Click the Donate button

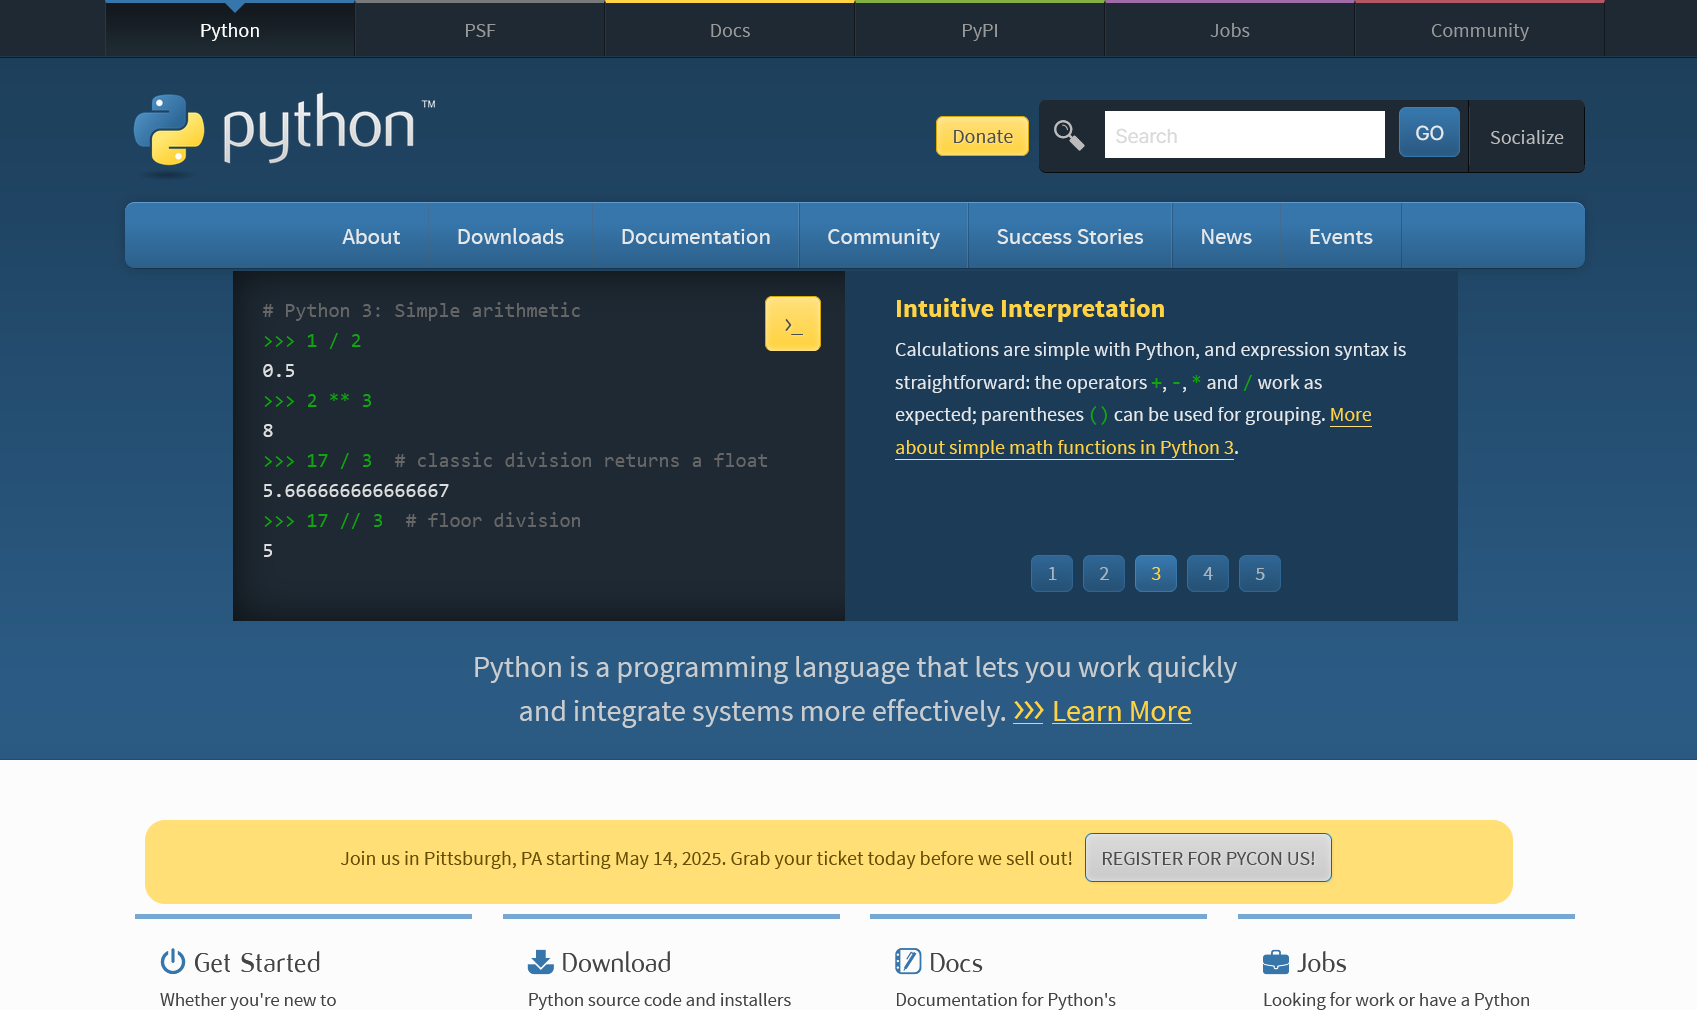[982, 136]
